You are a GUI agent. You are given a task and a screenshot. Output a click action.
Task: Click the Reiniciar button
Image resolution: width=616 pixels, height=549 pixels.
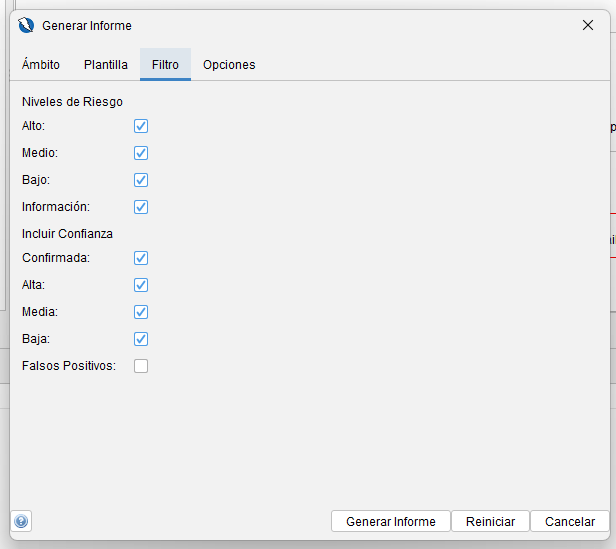coord(490,521)
